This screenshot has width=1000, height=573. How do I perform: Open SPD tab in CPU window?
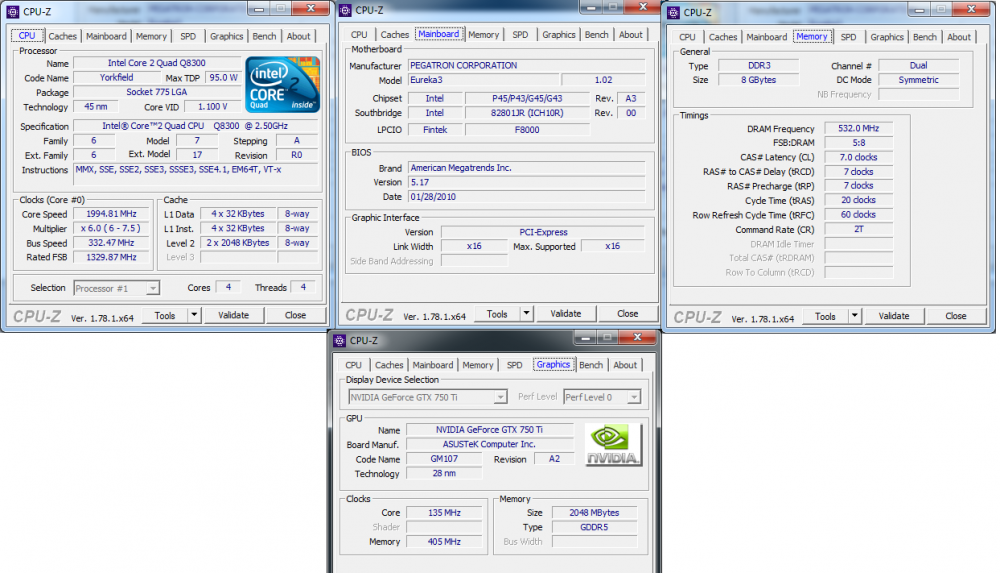(x=188, y=36)
